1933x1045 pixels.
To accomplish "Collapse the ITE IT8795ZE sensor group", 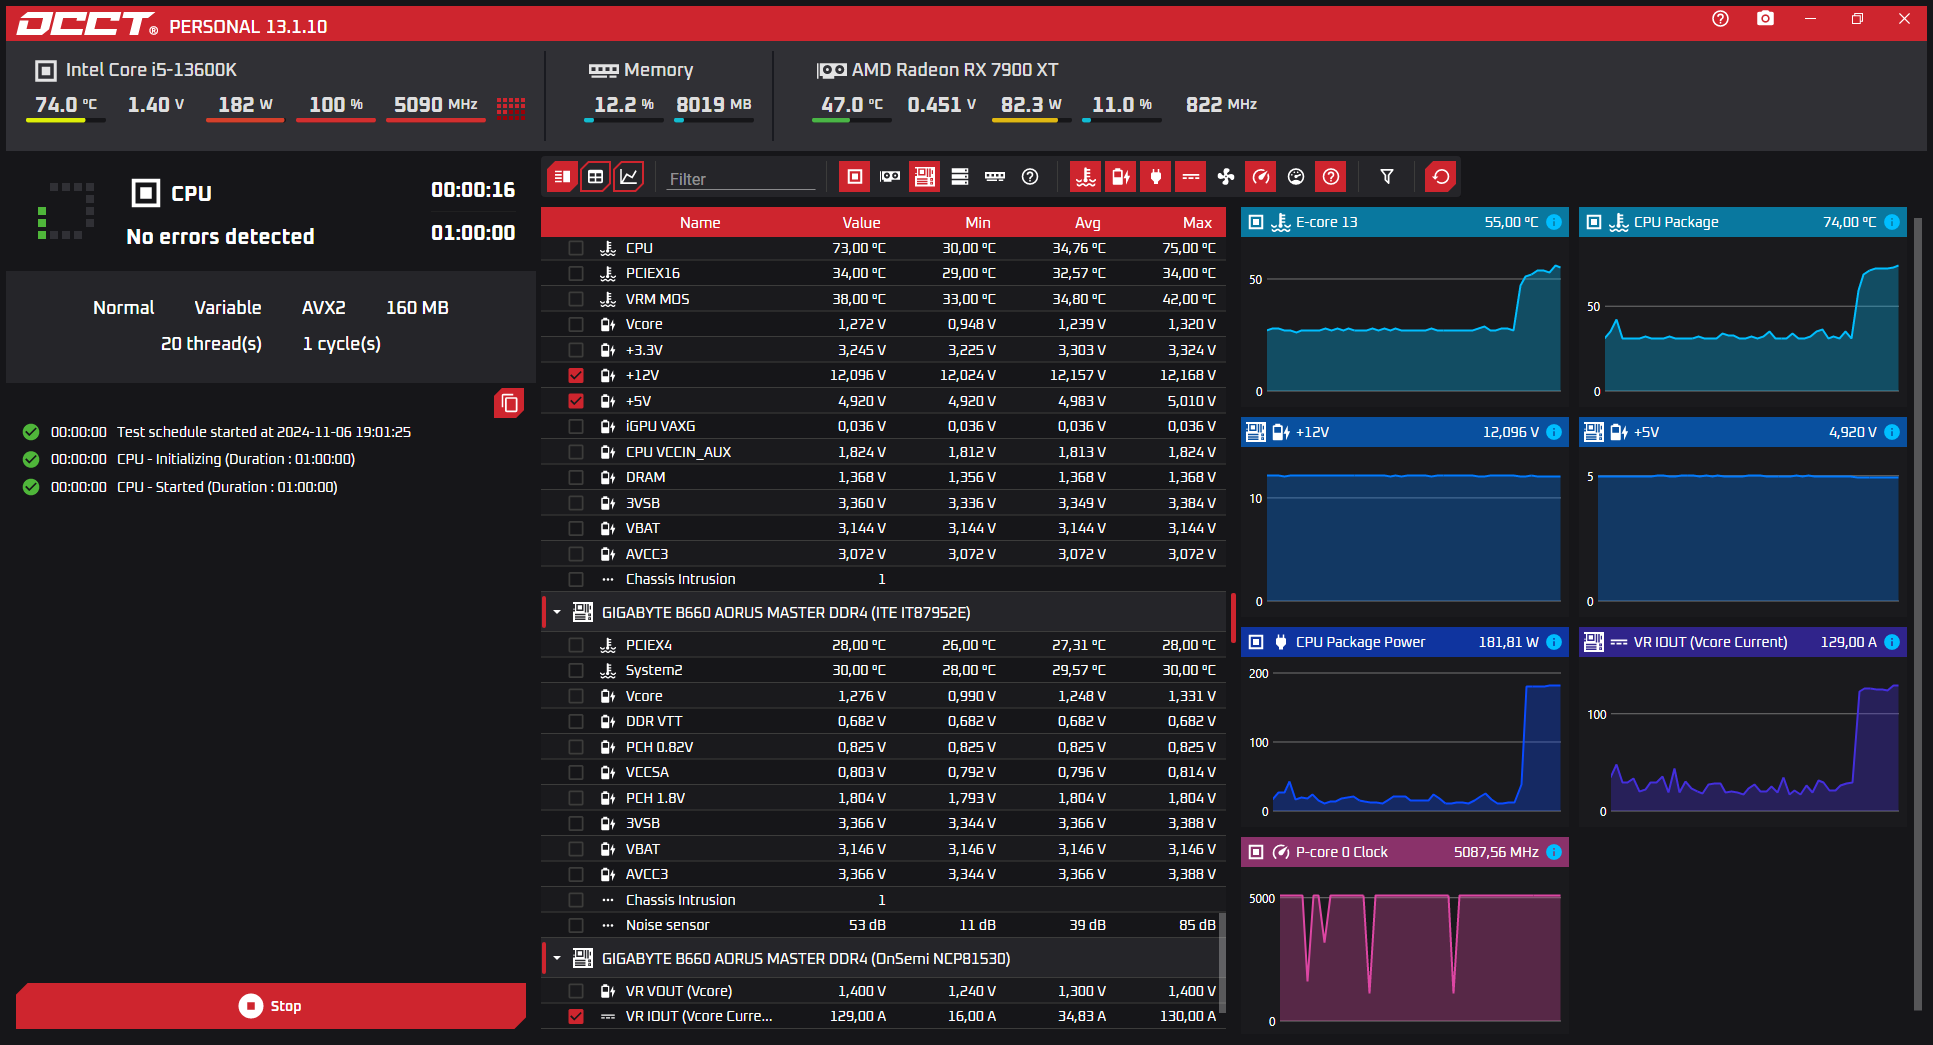I will coord(557,612).
